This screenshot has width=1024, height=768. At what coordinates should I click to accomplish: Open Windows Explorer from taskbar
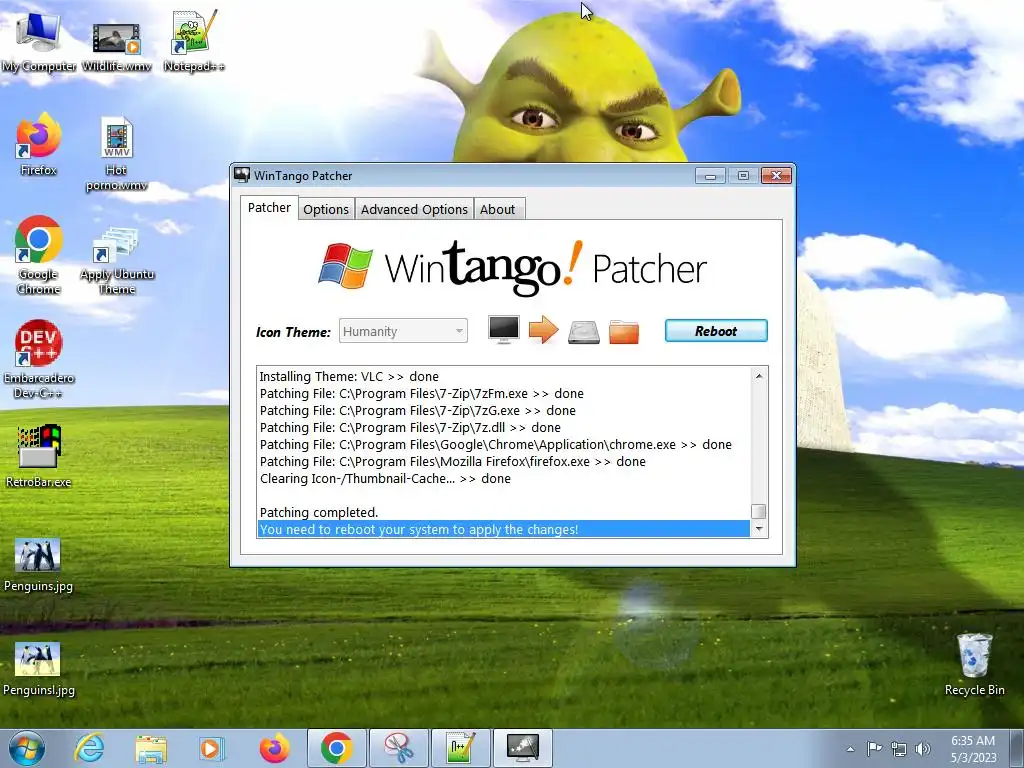[x=151, y=748]
